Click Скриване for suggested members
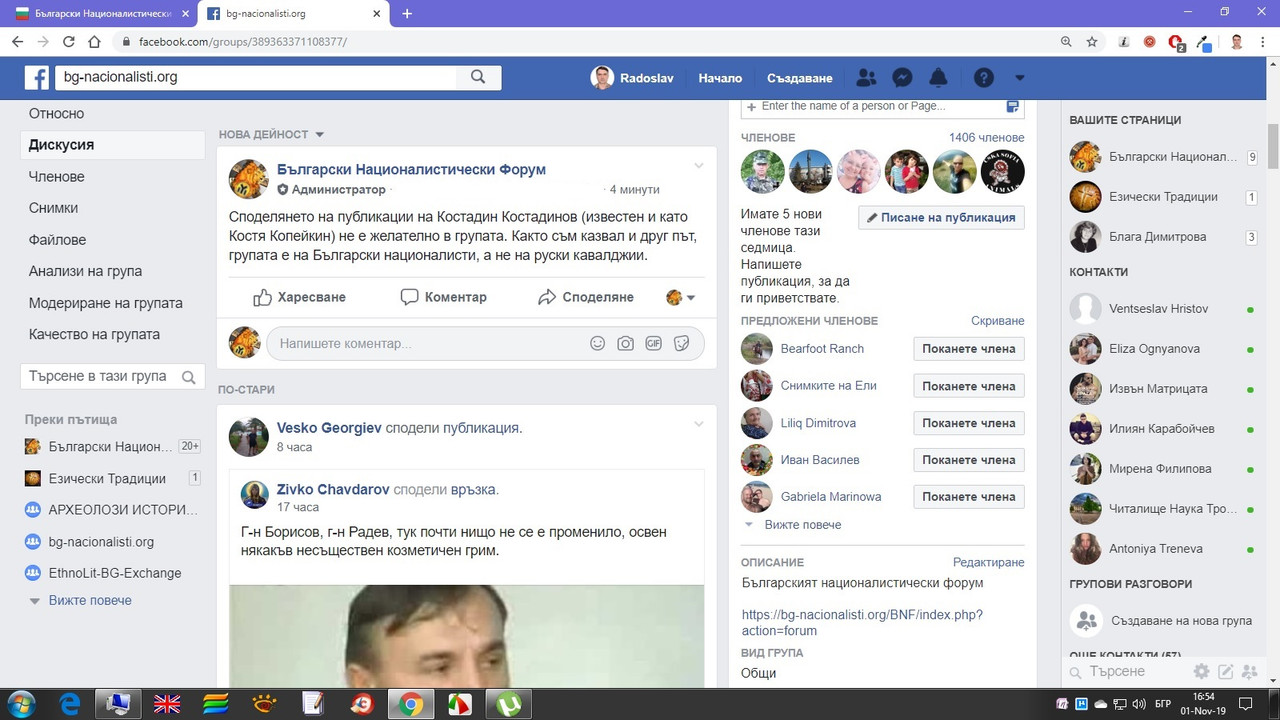This screenshot has width=1280, height=720. coord(998,321)
